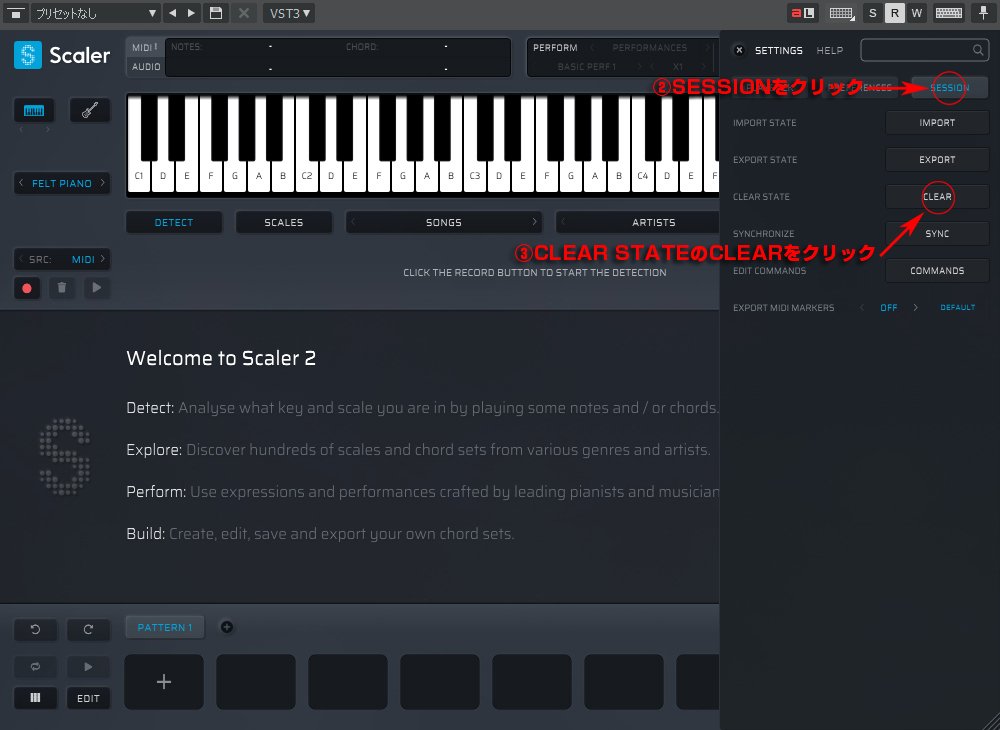The height and width of the screenshot is (730, 1000).
Task: Click the IMPORT state button
Action: tap(937, 122)
